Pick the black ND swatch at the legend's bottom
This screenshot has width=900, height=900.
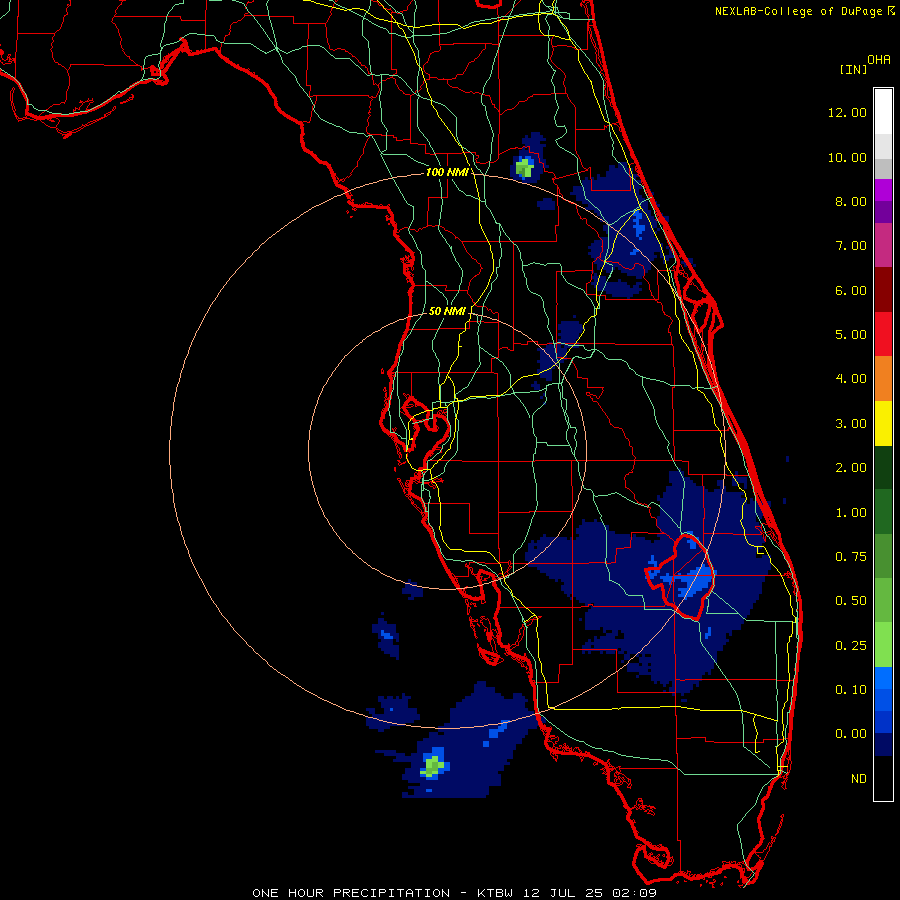pyautogui.click(x=883, y=778)
